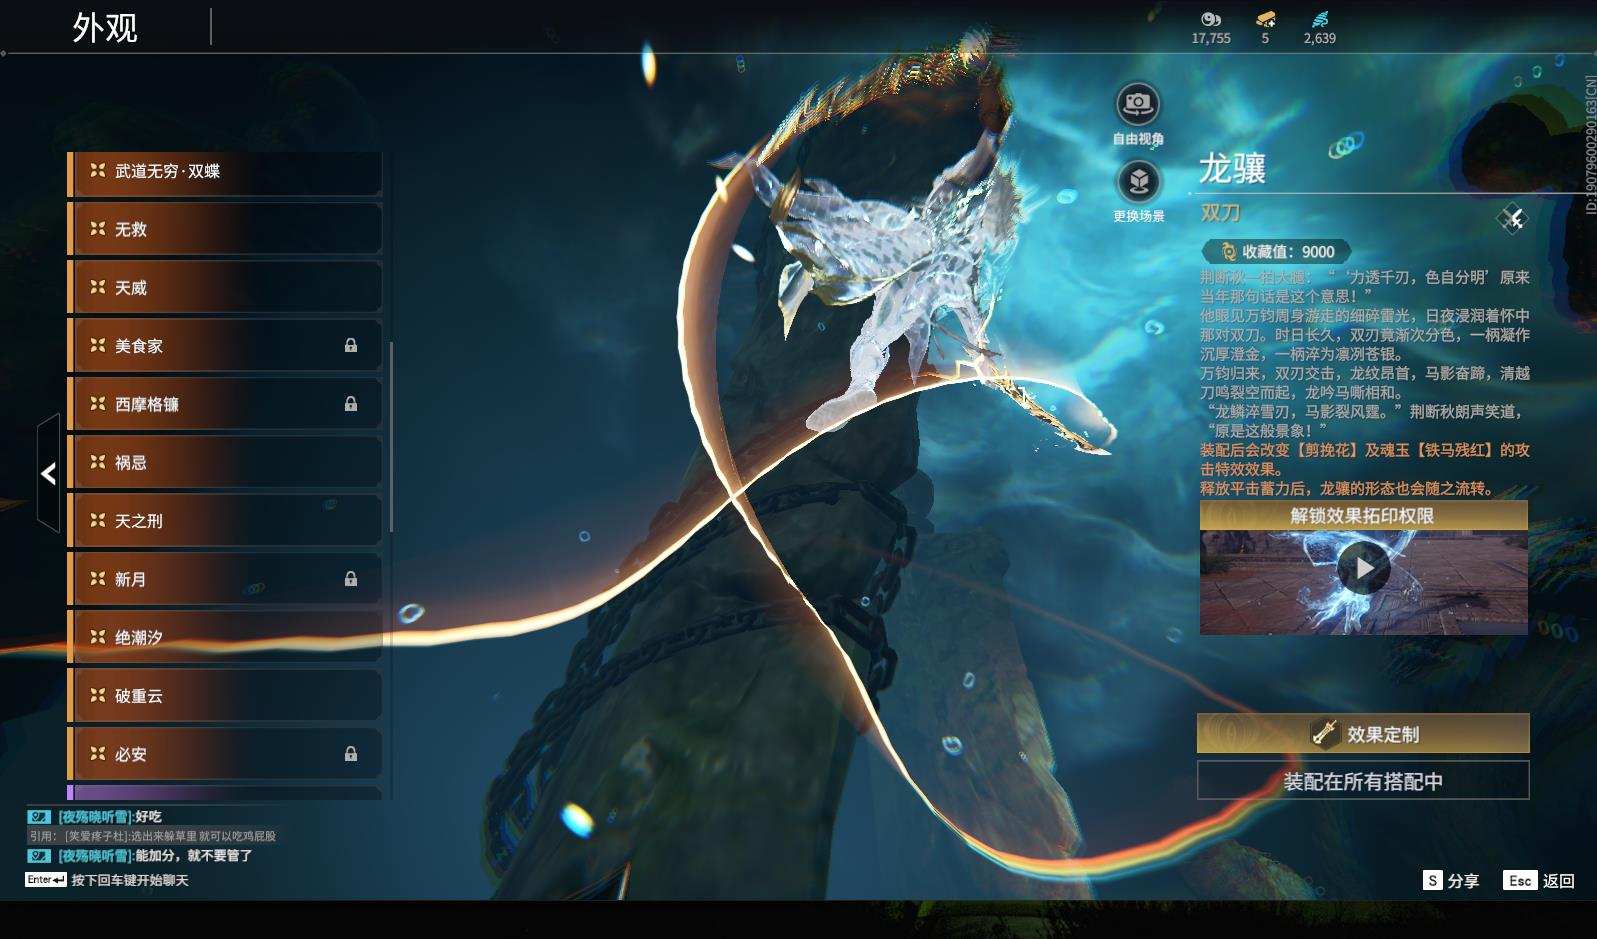This screenshot has width=1597, height=939.
Task: Select the 天之刑 skin
Action: (225, 521)
